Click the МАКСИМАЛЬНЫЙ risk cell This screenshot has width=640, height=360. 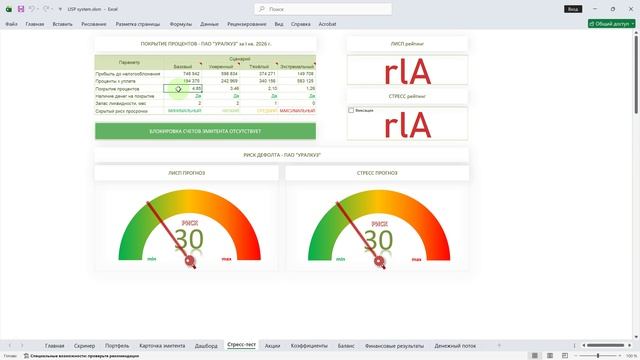coord(297,111)
